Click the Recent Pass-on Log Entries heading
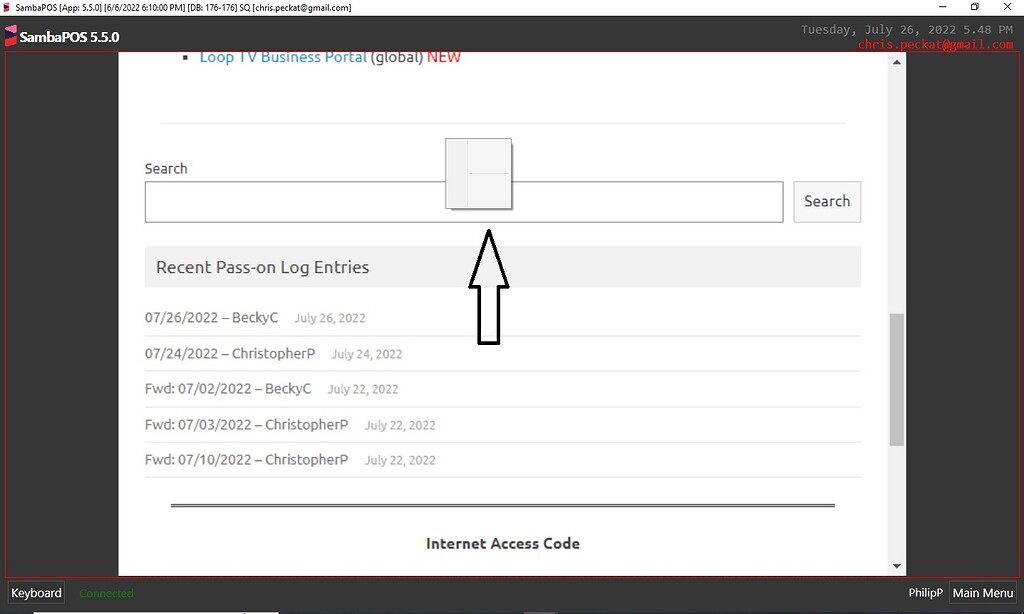 coord(262,267)
